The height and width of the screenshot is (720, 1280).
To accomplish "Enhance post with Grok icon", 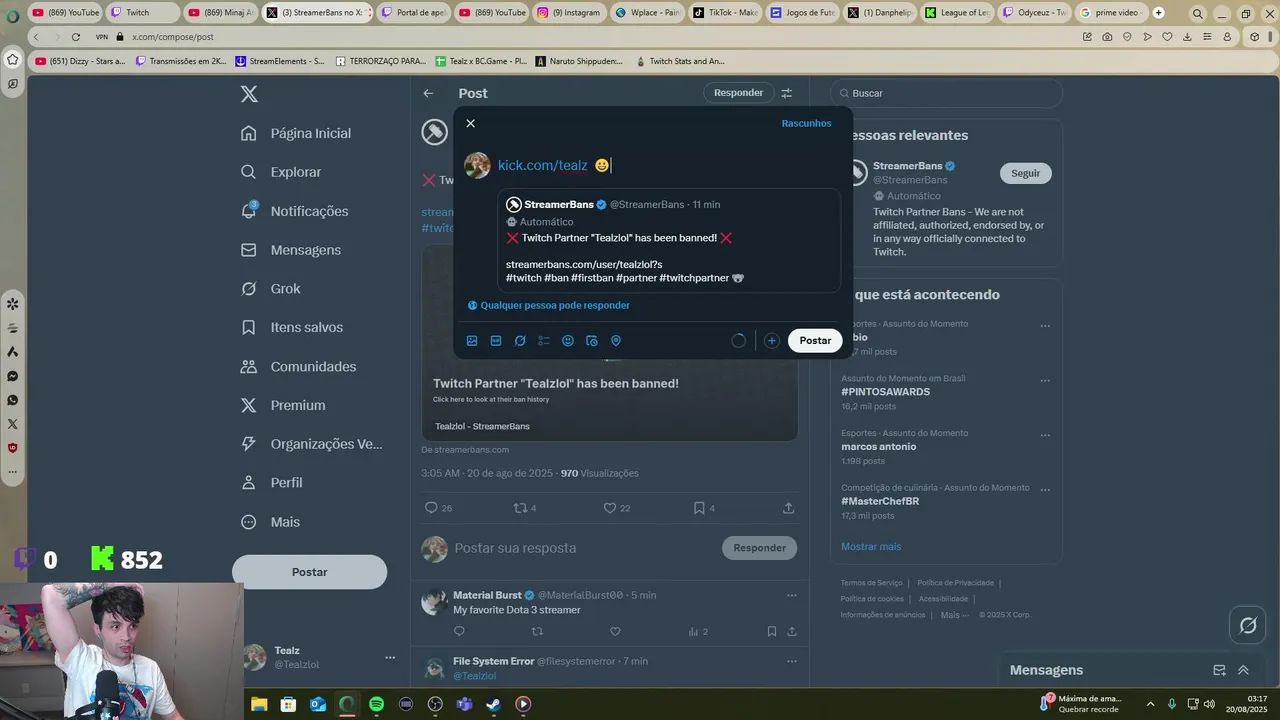I will (520, 341).
